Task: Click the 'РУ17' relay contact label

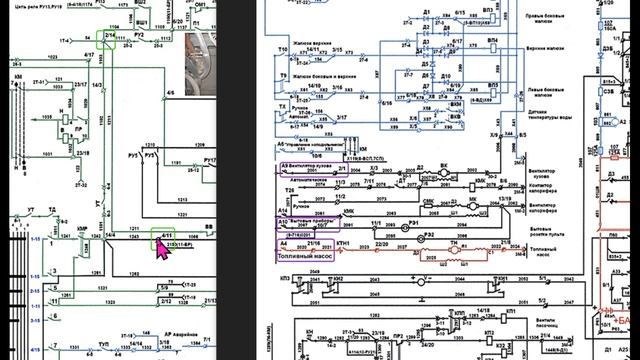Action: tap(210, 160)
